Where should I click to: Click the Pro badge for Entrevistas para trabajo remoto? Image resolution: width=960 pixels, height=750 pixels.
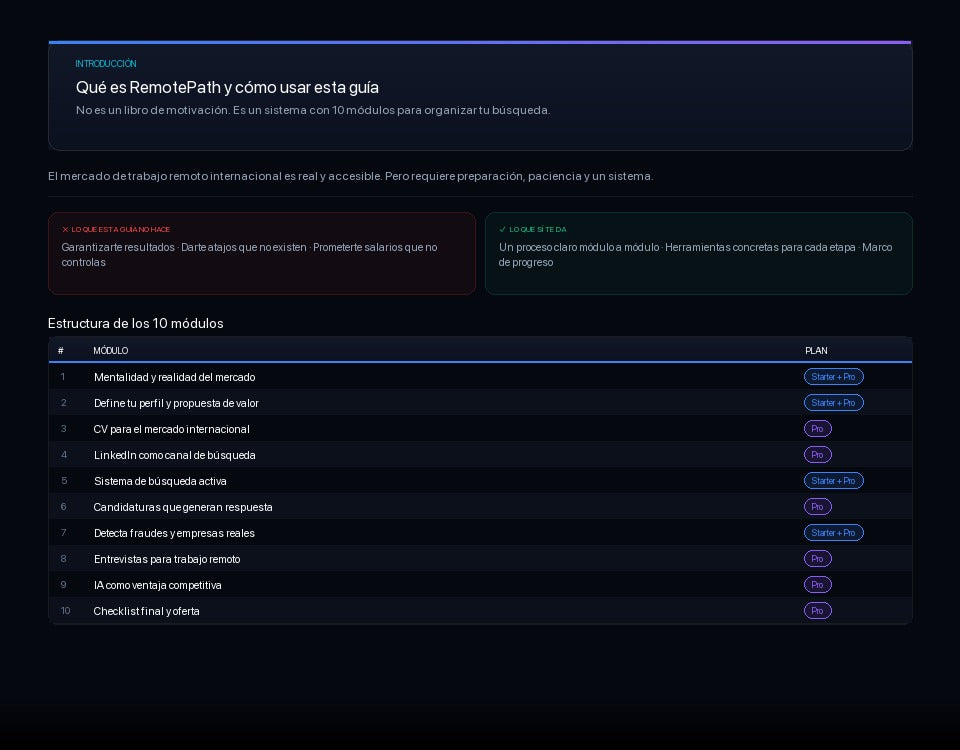[817, 559]
